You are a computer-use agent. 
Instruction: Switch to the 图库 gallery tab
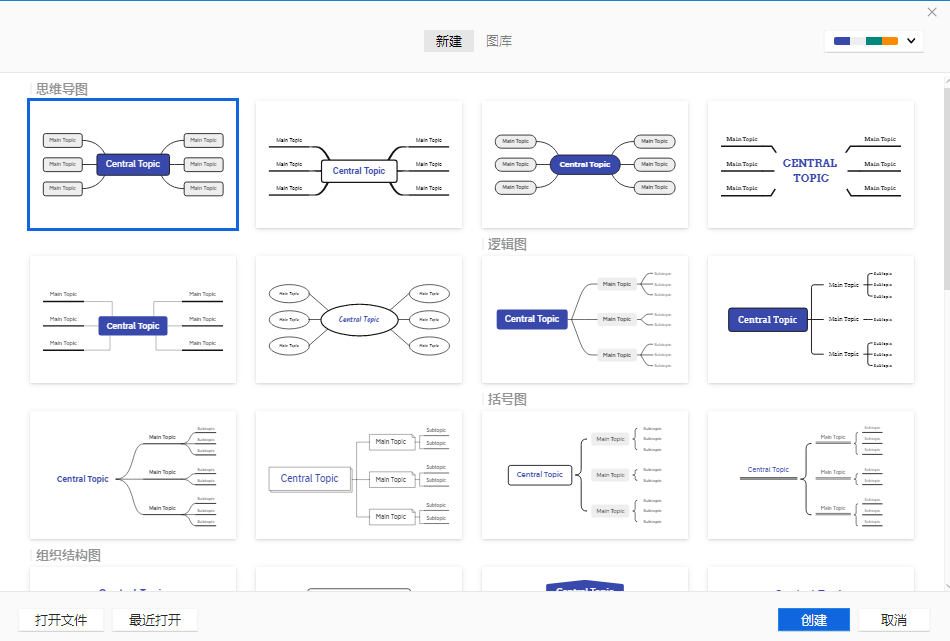pyautogui.click(x=499, y=41)
